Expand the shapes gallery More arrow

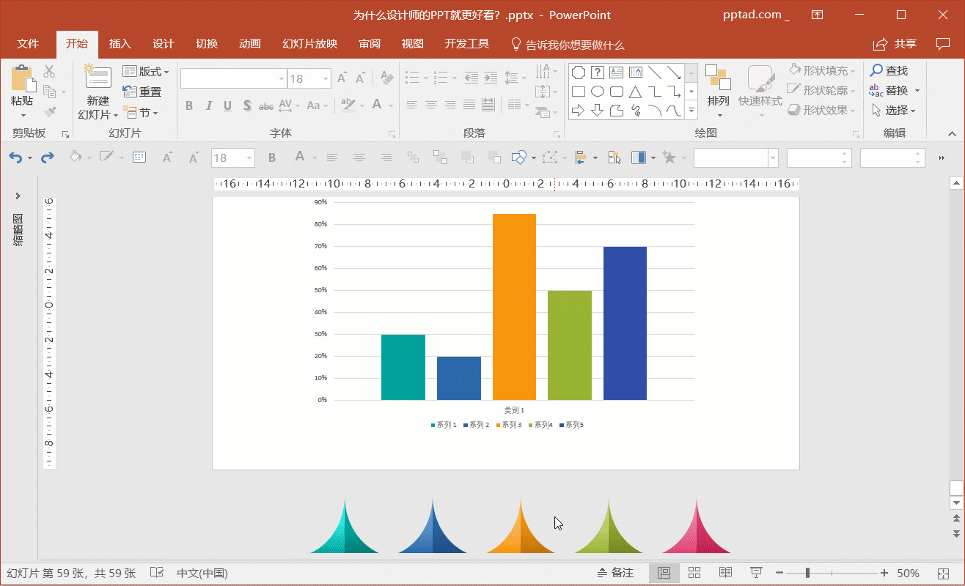[x=690, y=111]
